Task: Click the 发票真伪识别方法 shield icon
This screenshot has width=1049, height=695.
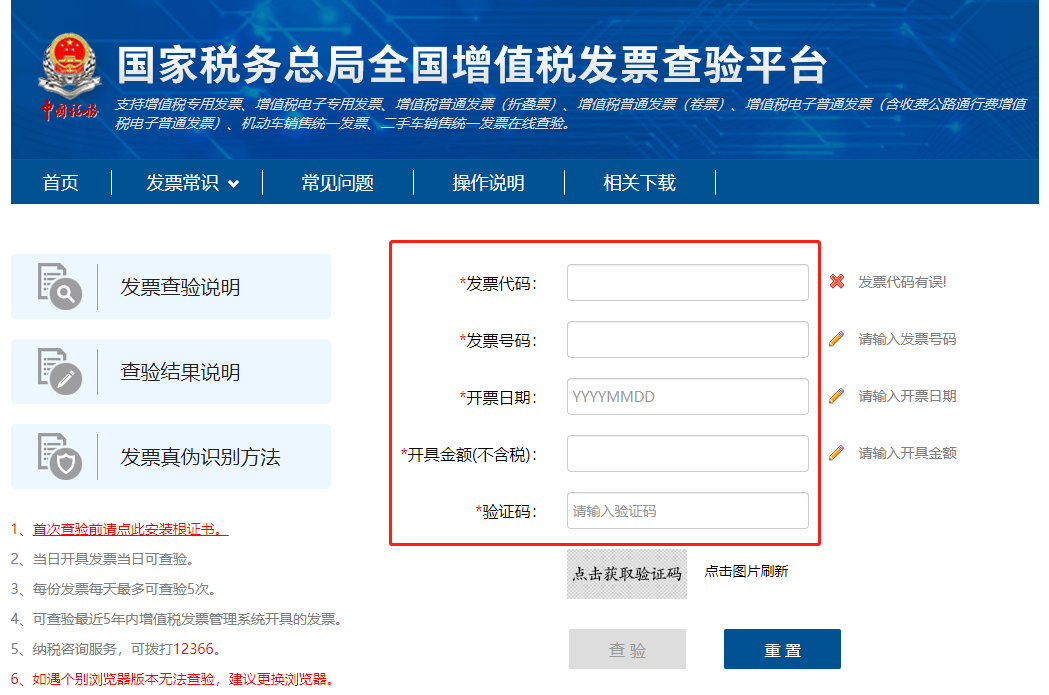Action: tap(60, 456)
